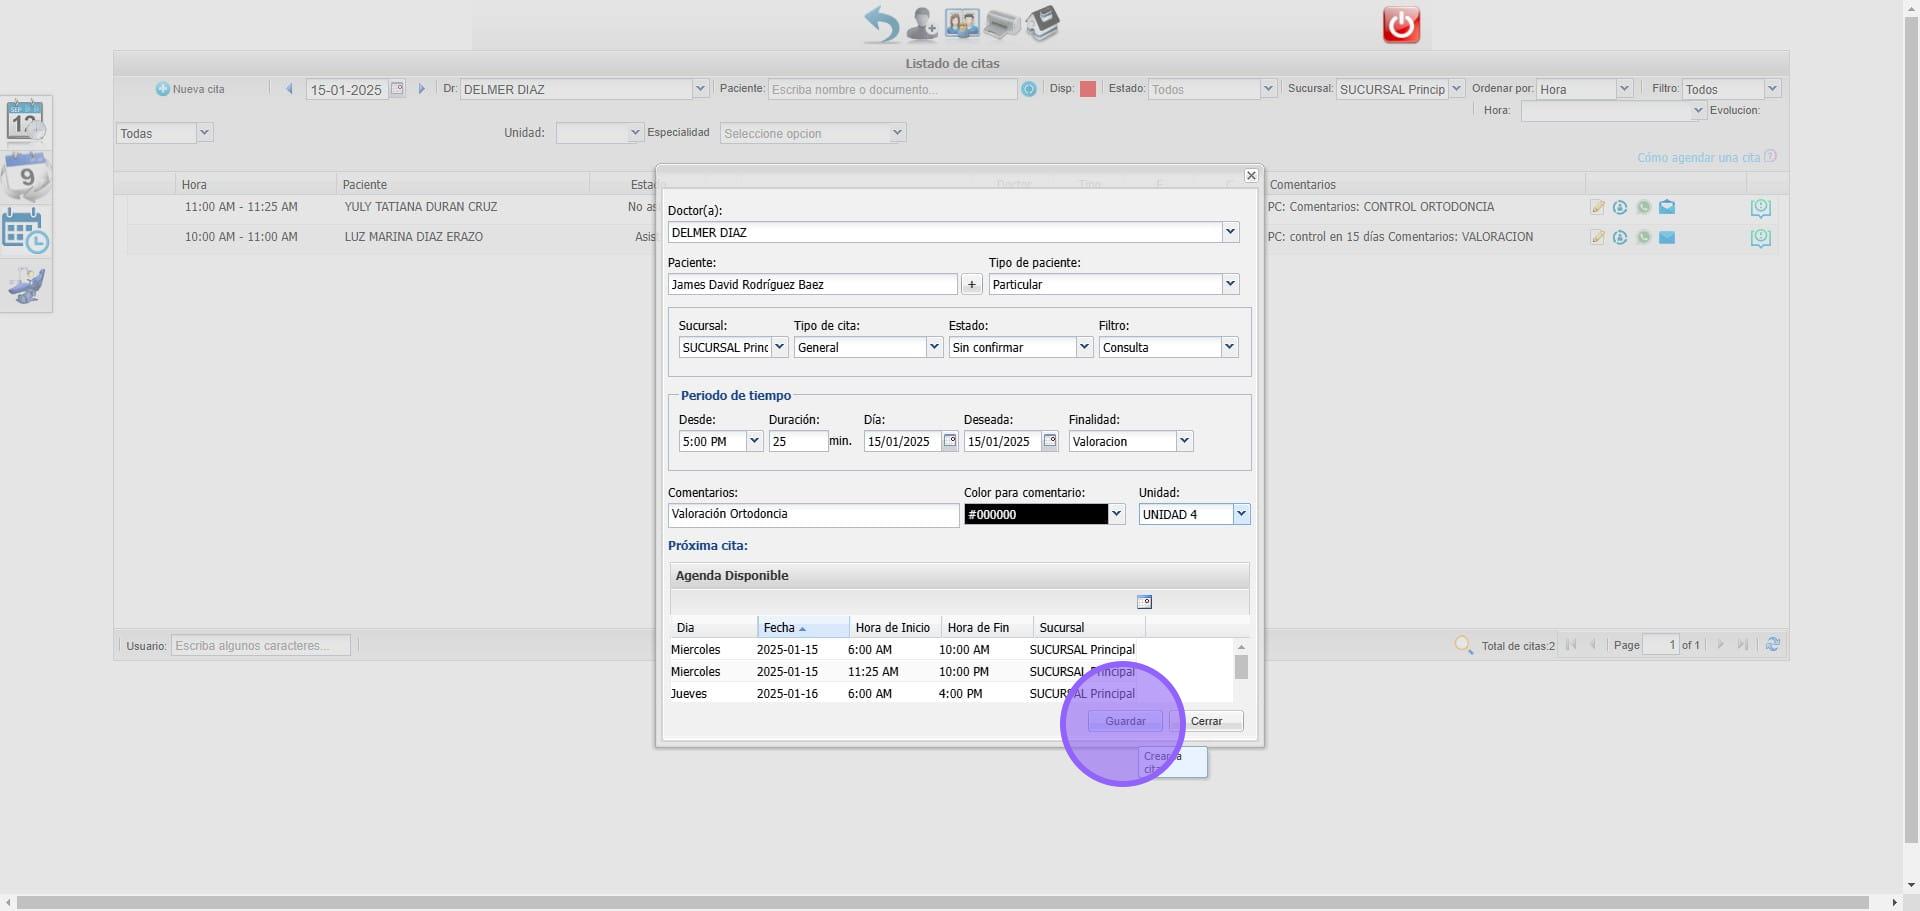
Task: Click the add patient silhouette icon
Action: [921, 24]
